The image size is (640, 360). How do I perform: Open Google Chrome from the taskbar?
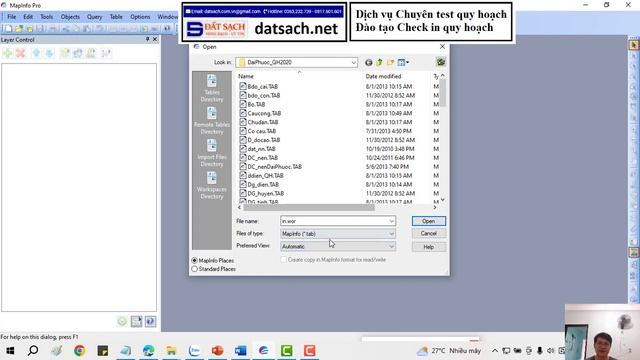[80, 351]
